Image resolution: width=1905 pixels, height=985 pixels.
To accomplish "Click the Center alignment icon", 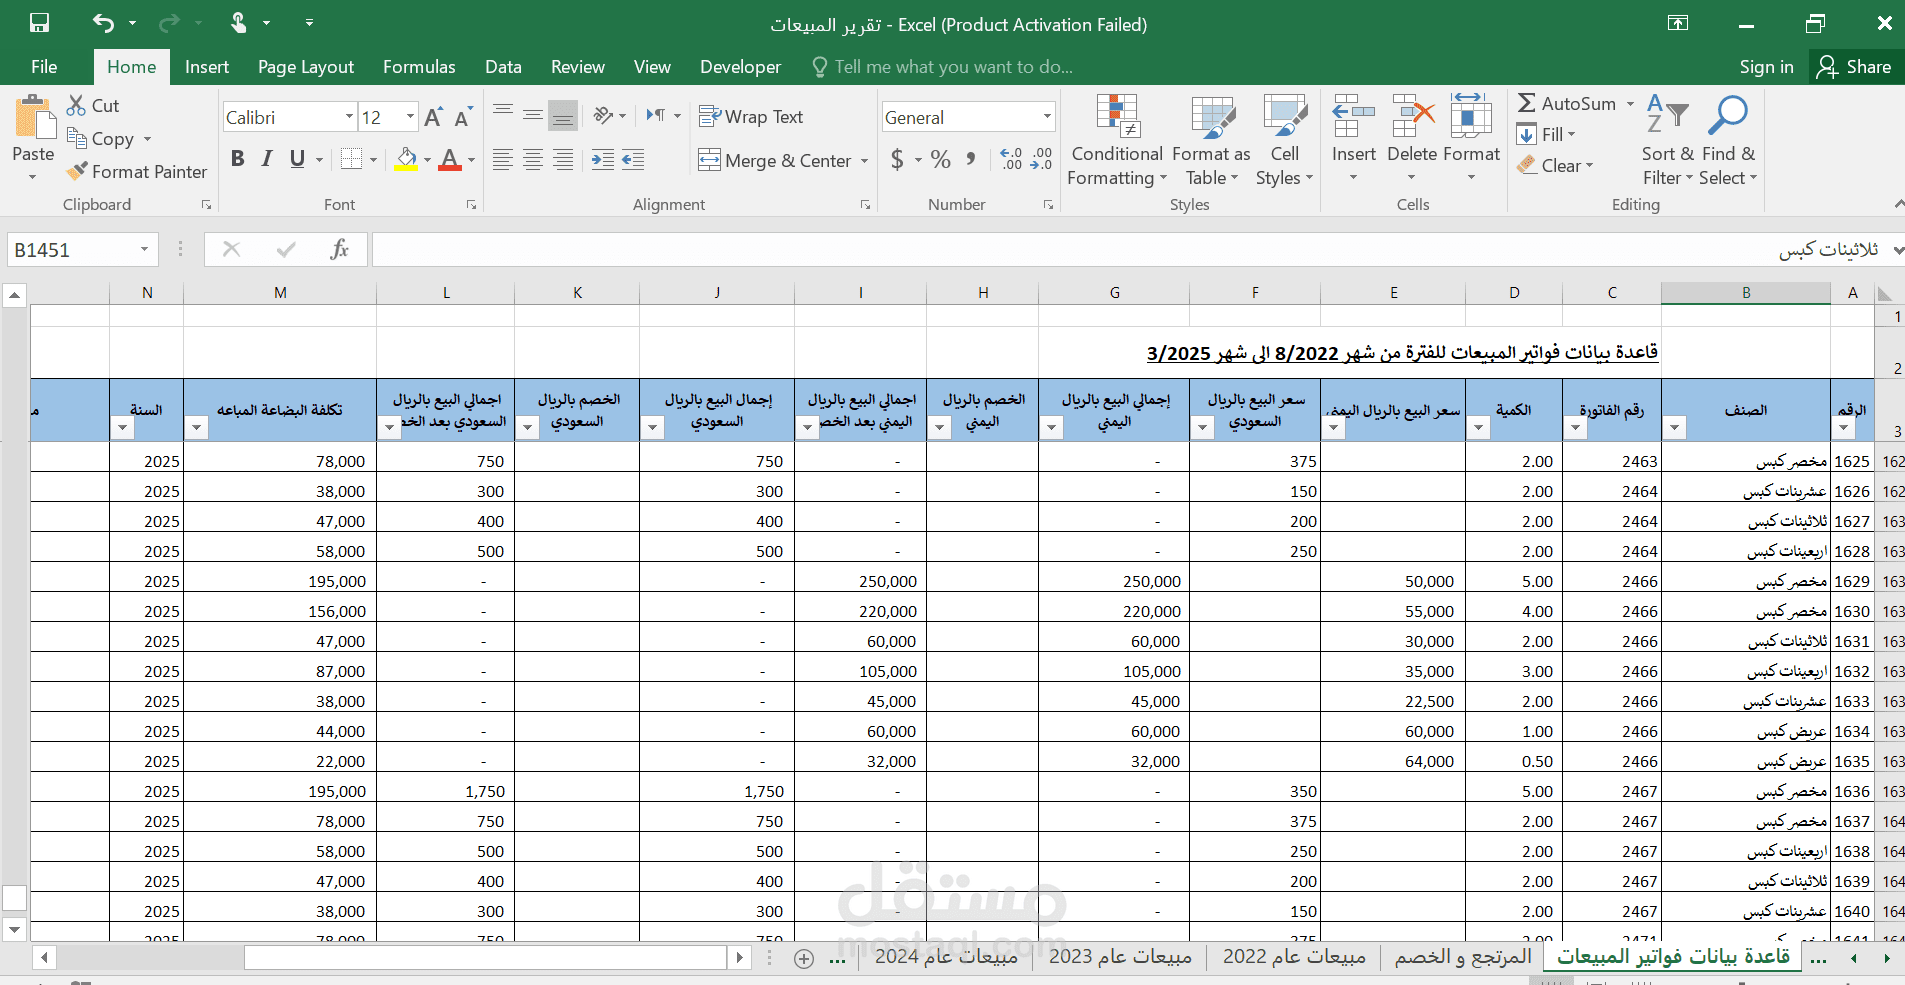I will click(x=533, y=160).
